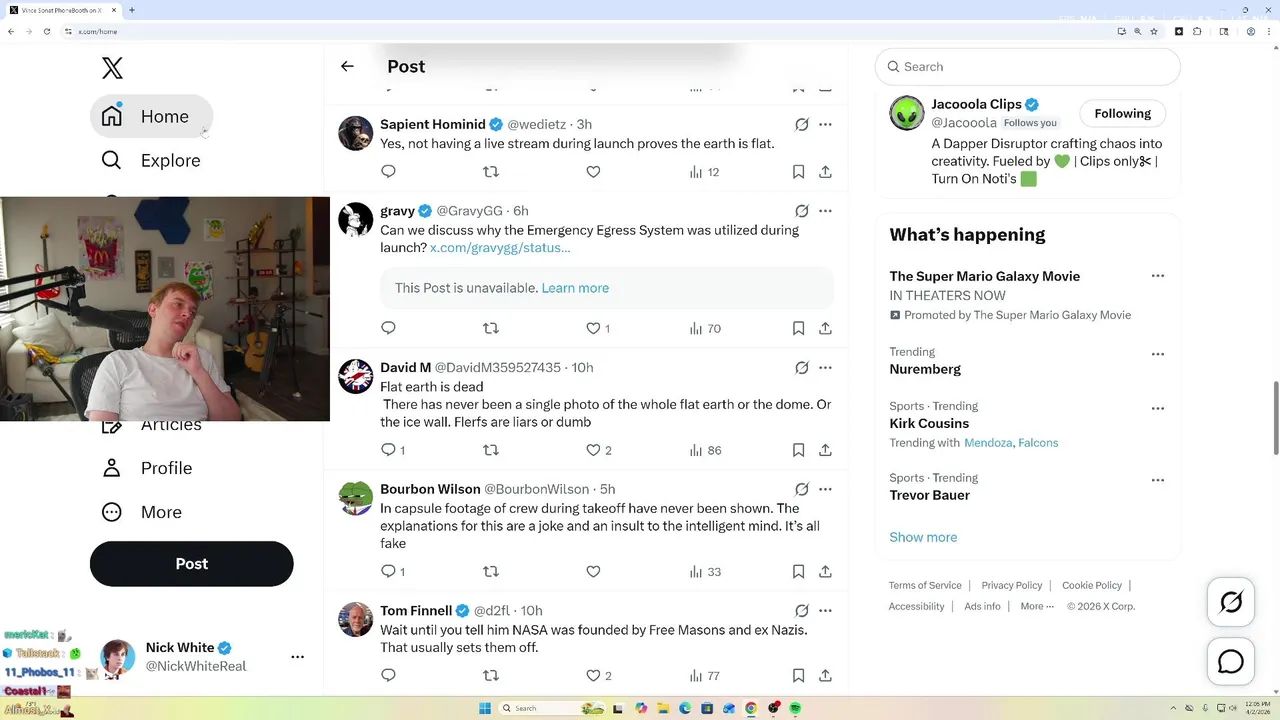Image resolution: width=1280 pixels, height=720 pixels.
Task: Open the More sidebar menu
Action: [x=141, y=512]
